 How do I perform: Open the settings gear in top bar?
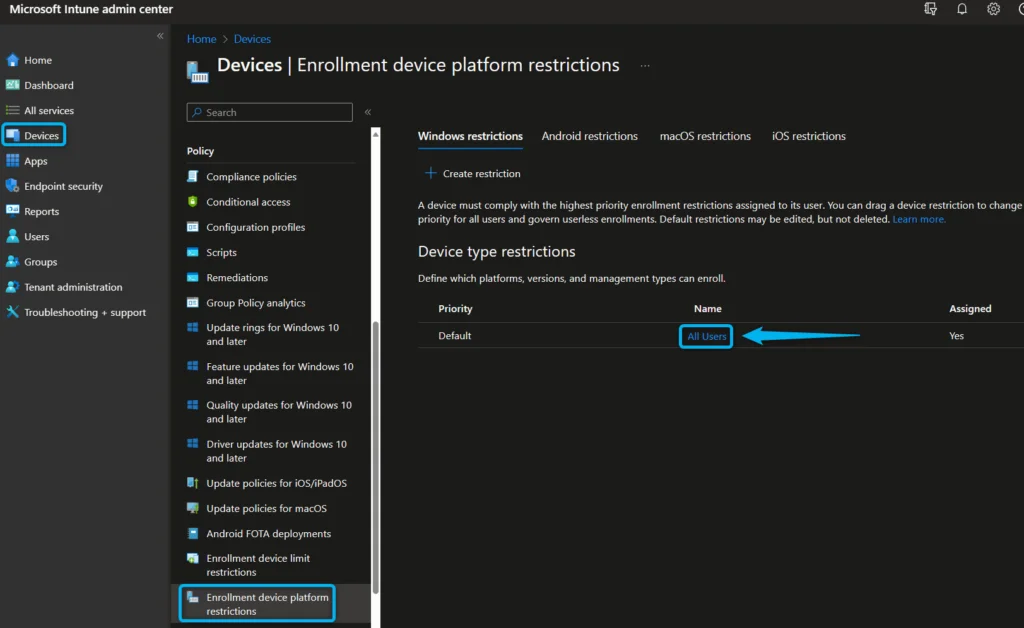(993, 9)
